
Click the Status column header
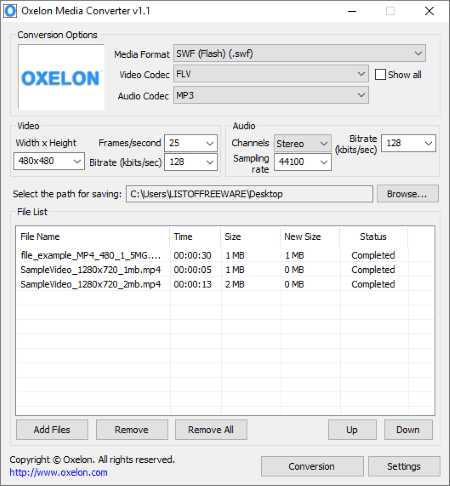tap(373, 237)
